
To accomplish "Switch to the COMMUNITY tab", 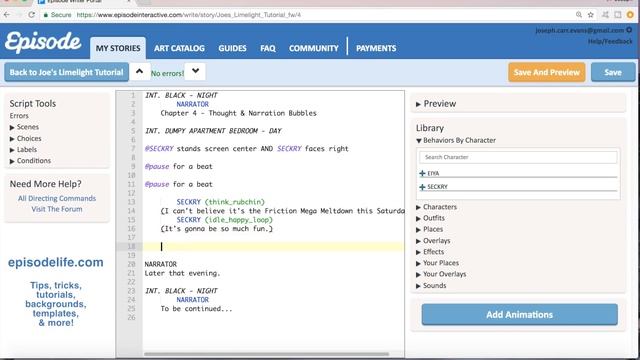I will click(313, 48).
